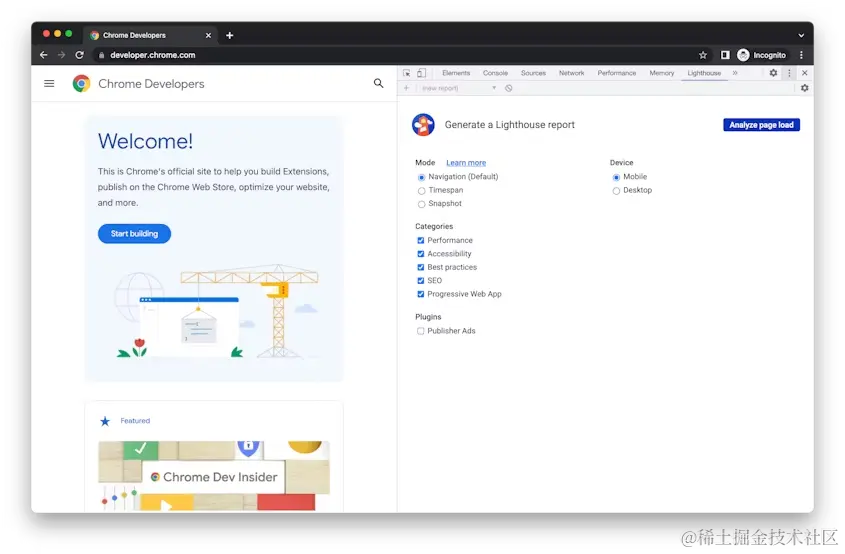
Task: Clear all Lighthouse reports with the clear icon
Action: [509, 88]
